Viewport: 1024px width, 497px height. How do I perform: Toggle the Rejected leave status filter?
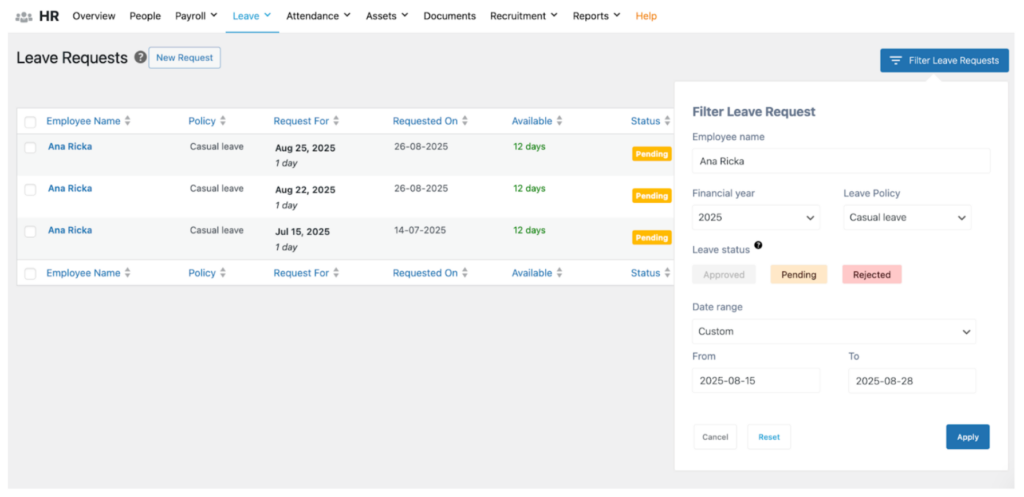click(871, 274)
